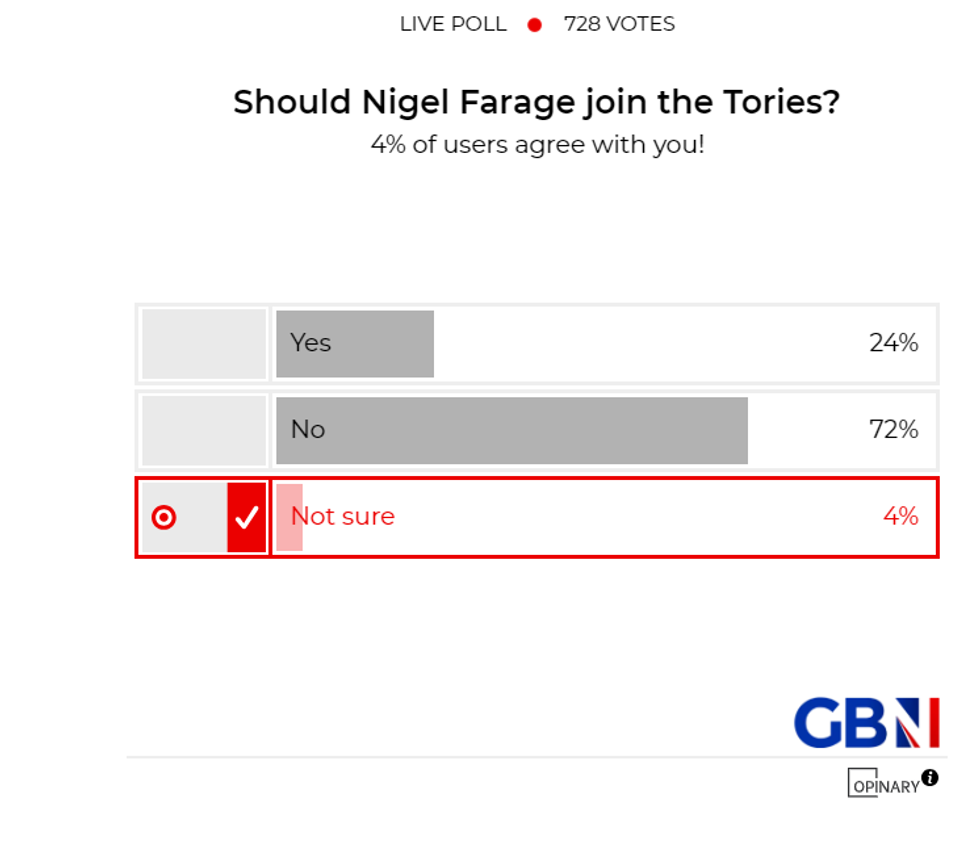Click the gray selector box on the No row
Screen dimensions: 980x868
202,430
